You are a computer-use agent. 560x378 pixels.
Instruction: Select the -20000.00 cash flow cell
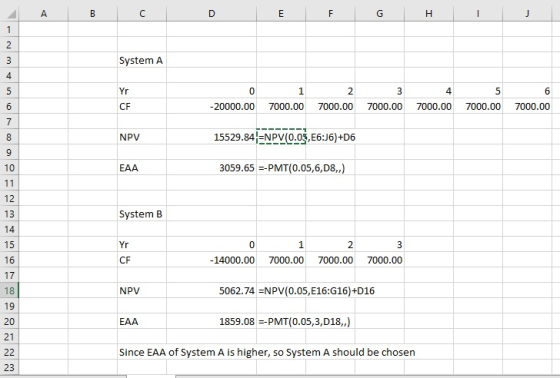pos(211,106)
